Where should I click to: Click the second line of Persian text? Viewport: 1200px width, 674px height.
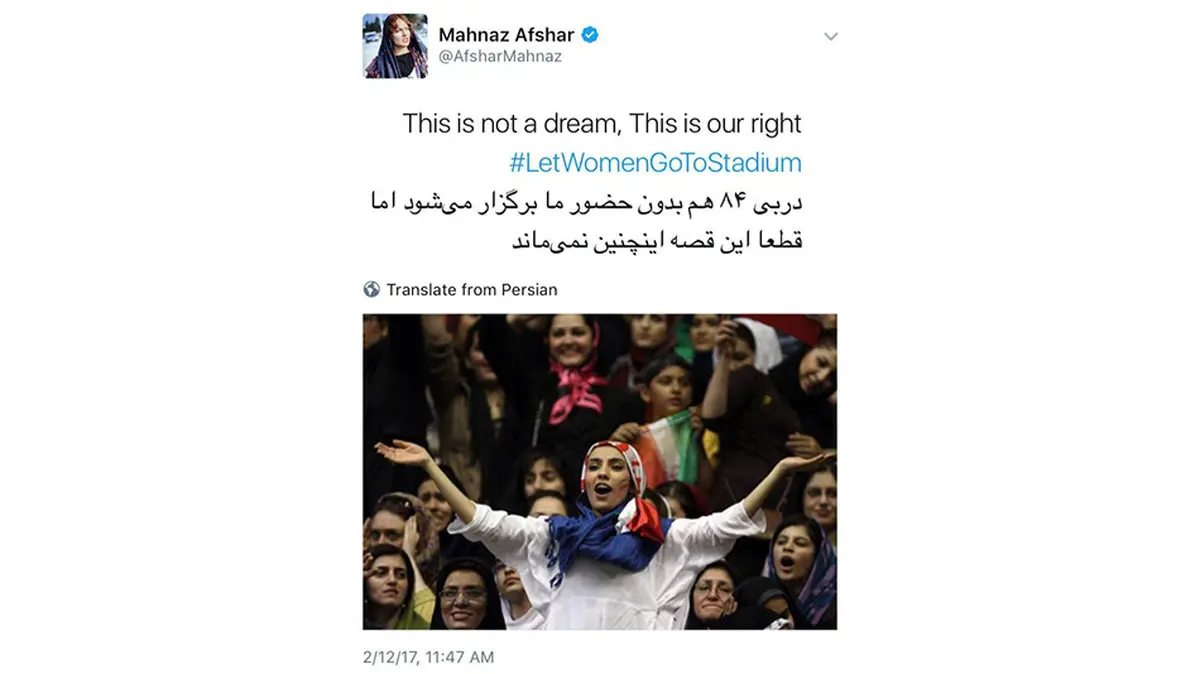657,241
